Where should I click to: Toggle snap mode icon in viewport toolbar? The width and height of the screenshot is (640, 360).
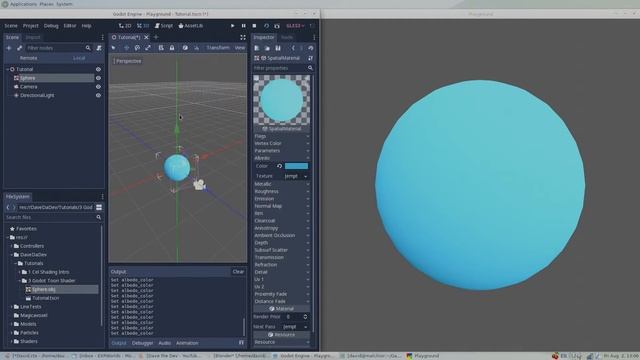196,48
